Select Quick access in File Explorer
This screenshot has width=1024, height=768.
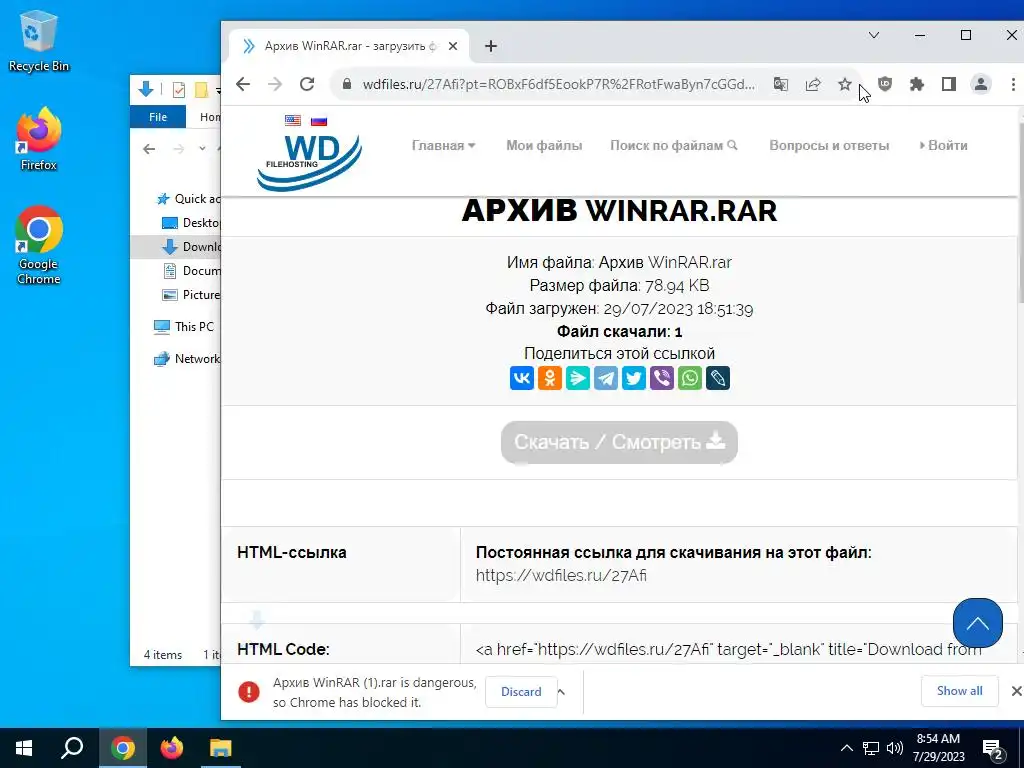pos(189,199)
